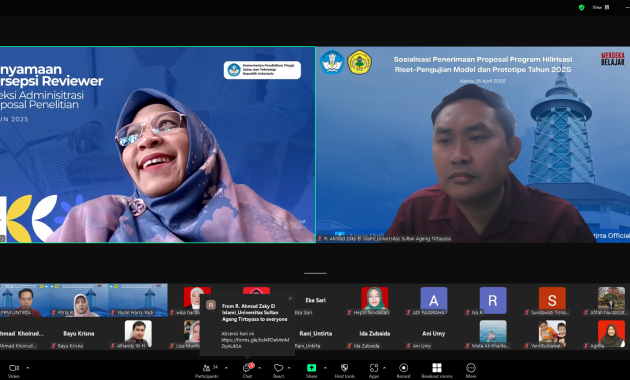Select the ADI NUGRAHA participant tile
Screen dimensions: 630x380
434,301
